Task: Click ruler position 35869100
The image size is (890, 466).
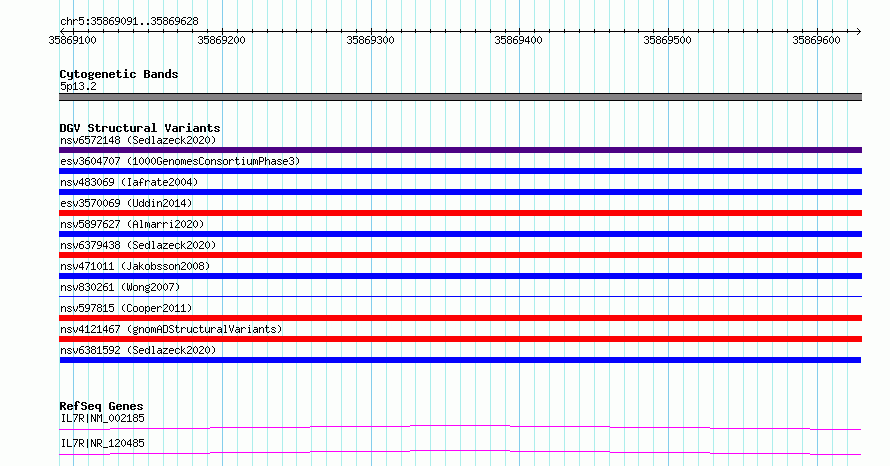Action: pos(73,40)
